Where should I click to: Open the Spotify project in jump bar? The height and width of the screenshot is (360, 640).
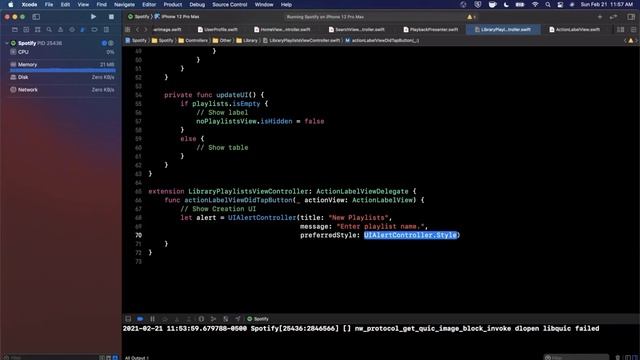click(x=136, y=40)
